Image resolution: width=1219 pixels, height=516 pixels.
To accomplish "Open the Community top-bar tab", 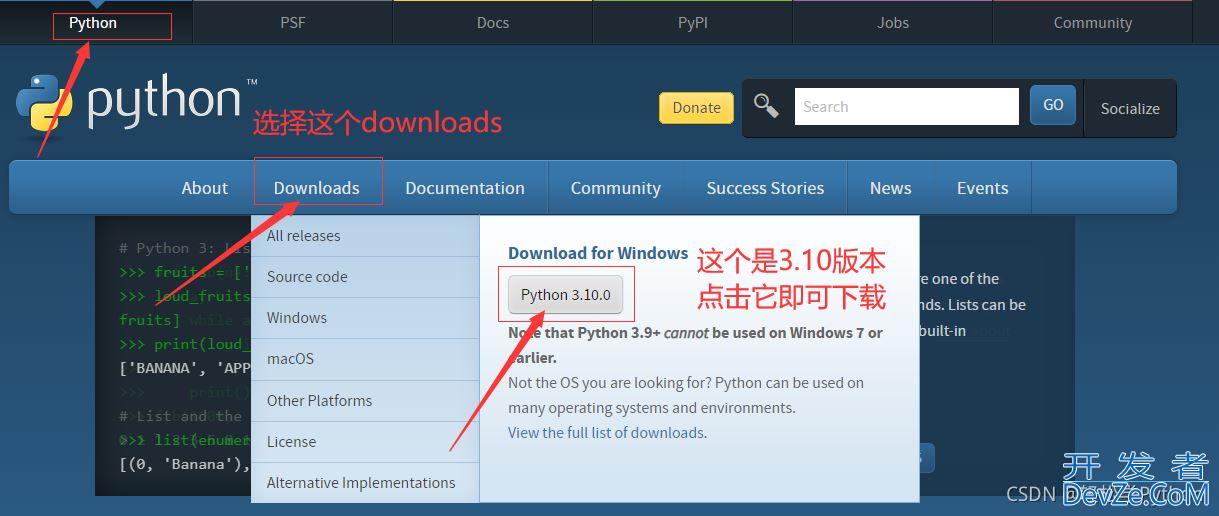I will (1093, 22).
